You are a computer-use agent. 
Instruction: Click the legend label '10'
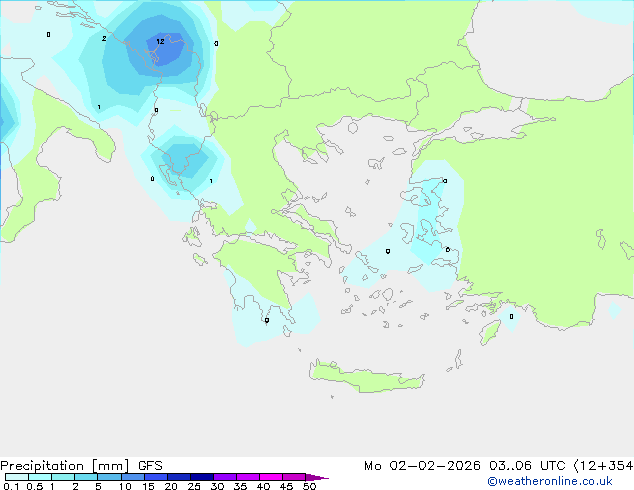tap(125, 486)
